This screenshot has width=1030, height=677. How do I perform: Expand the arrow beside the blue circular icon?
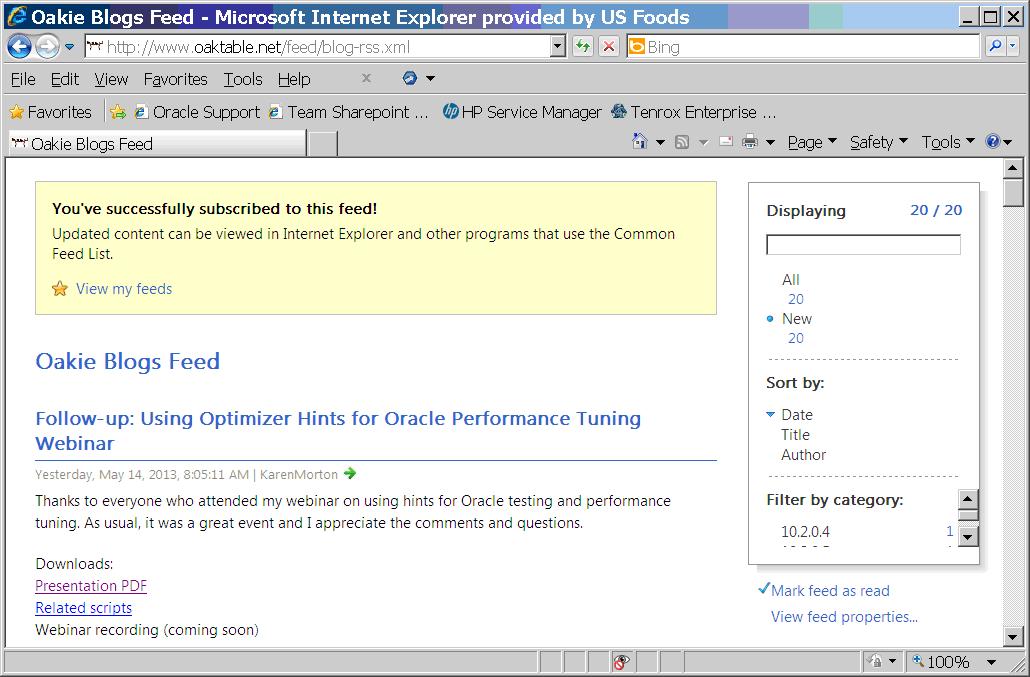[430, 79]
